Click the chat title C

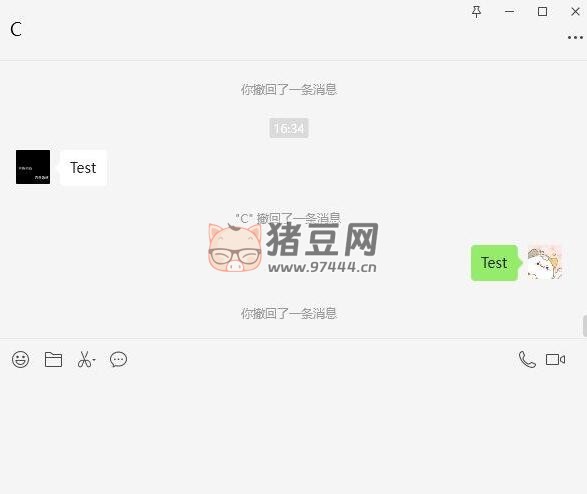click(x=16, y=29)
